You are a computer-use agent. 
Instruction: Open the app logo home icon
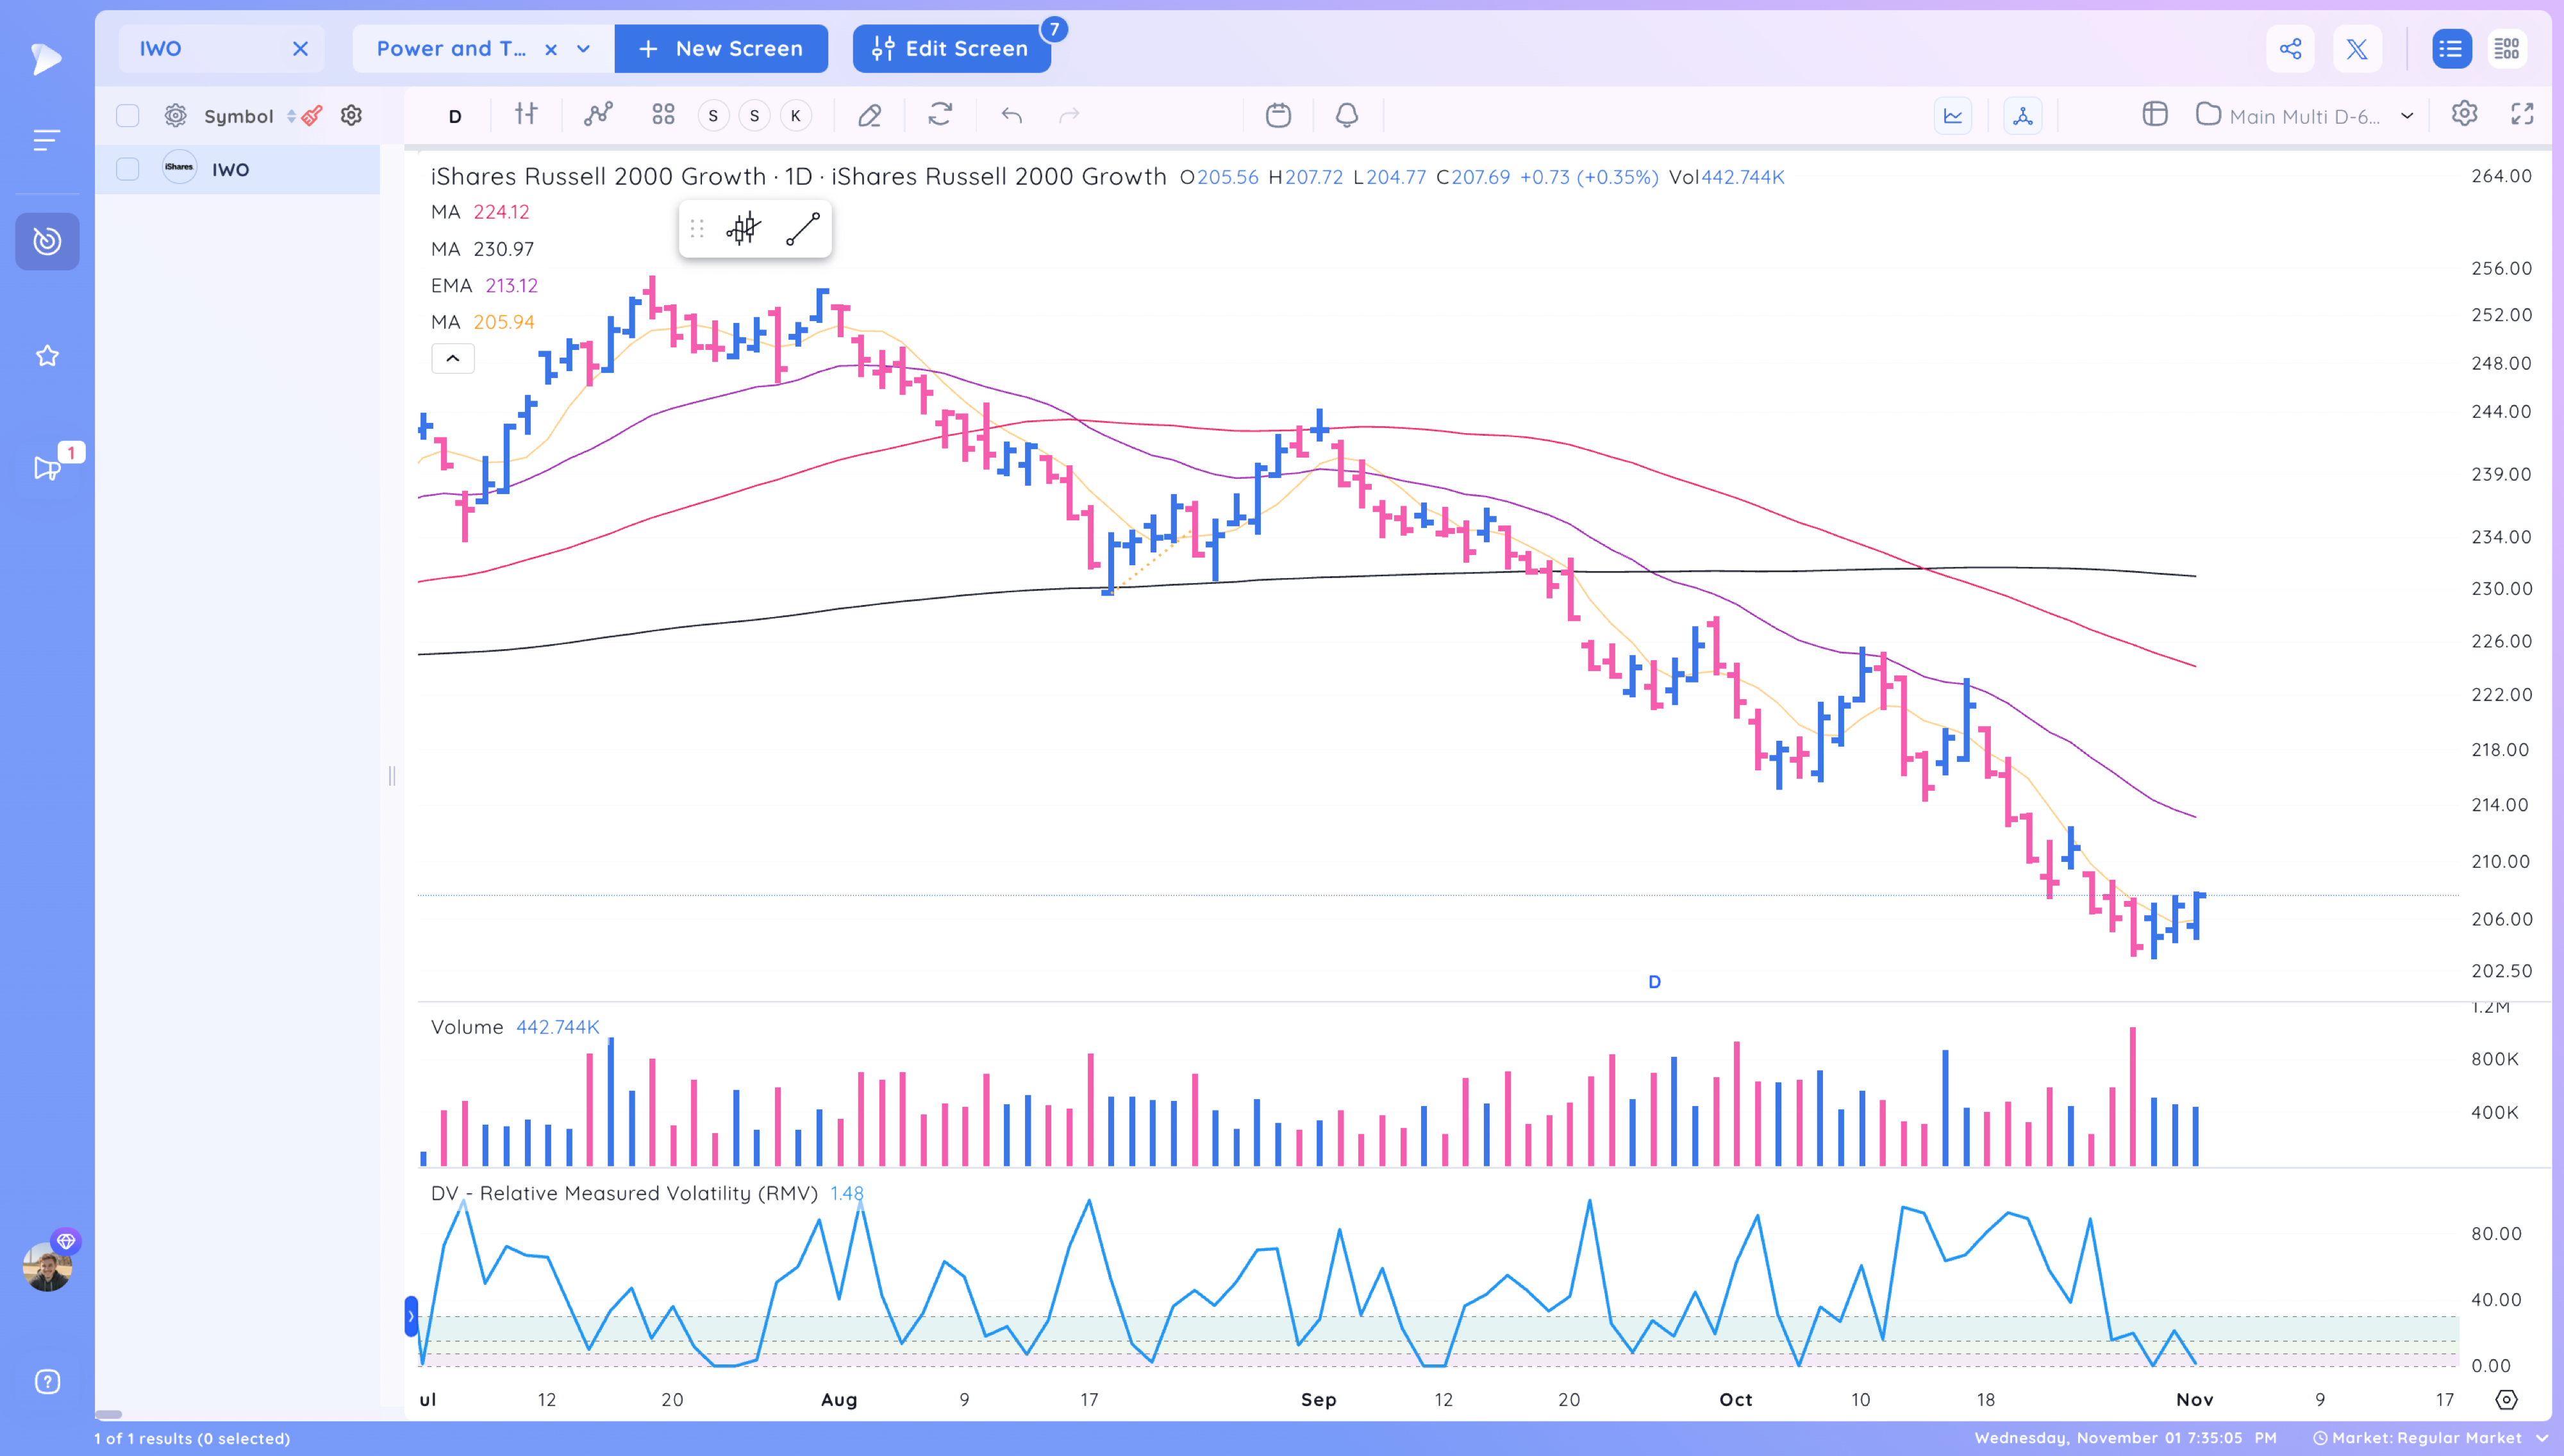(46, 59)
